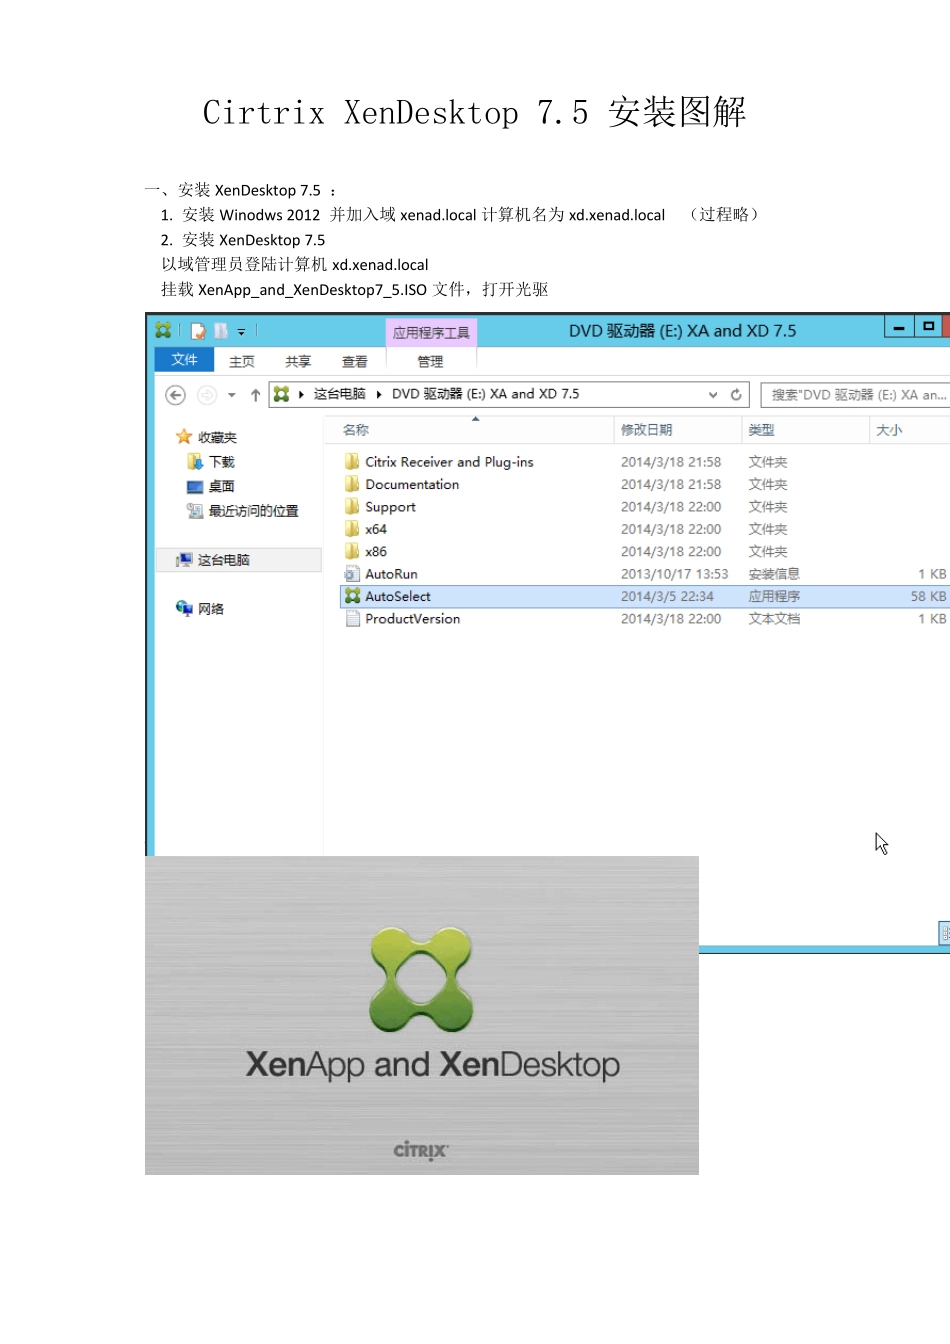
Task: Click the search DVD 驱动器 field
Action: [x=855, y=395]
